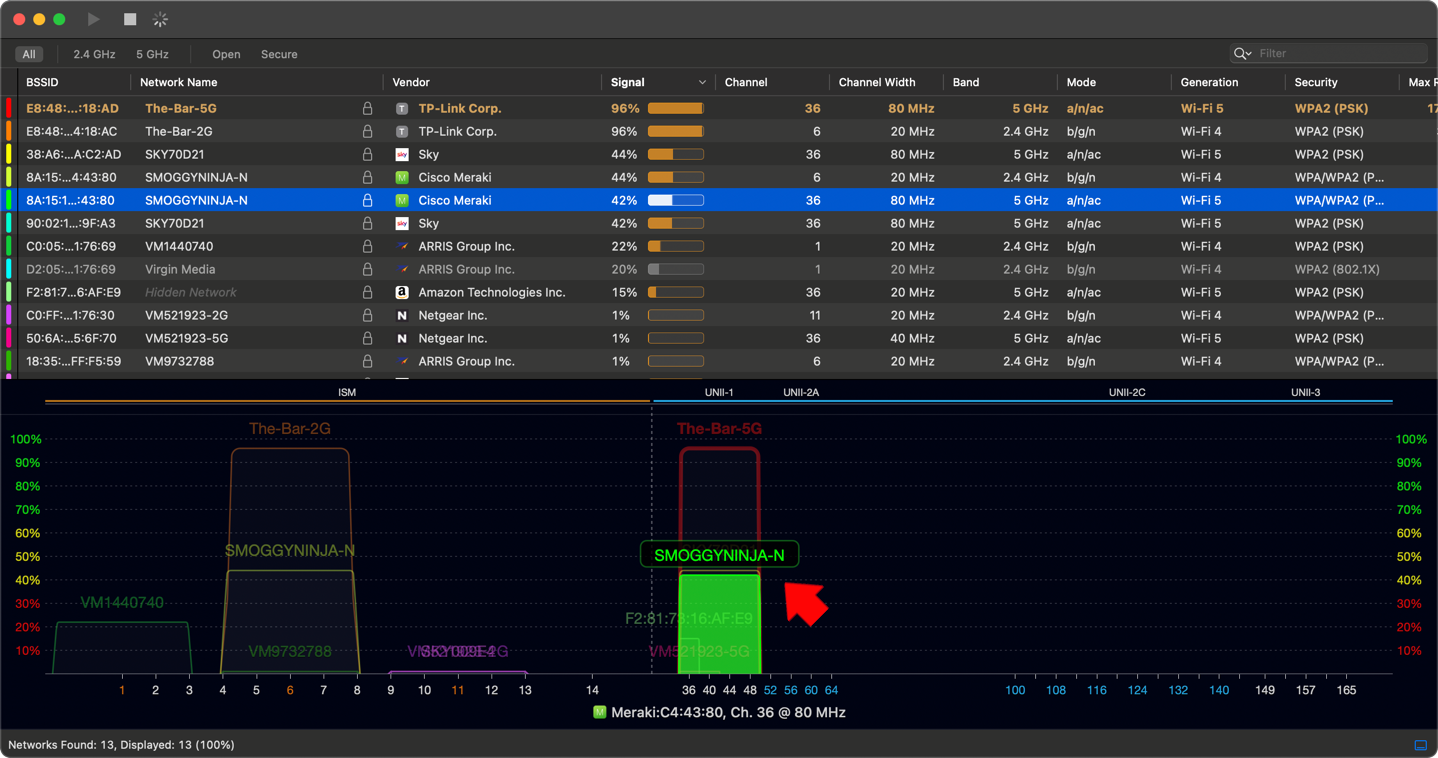Click the Amazon Technologies vendor icon

[x=402, y=292]
